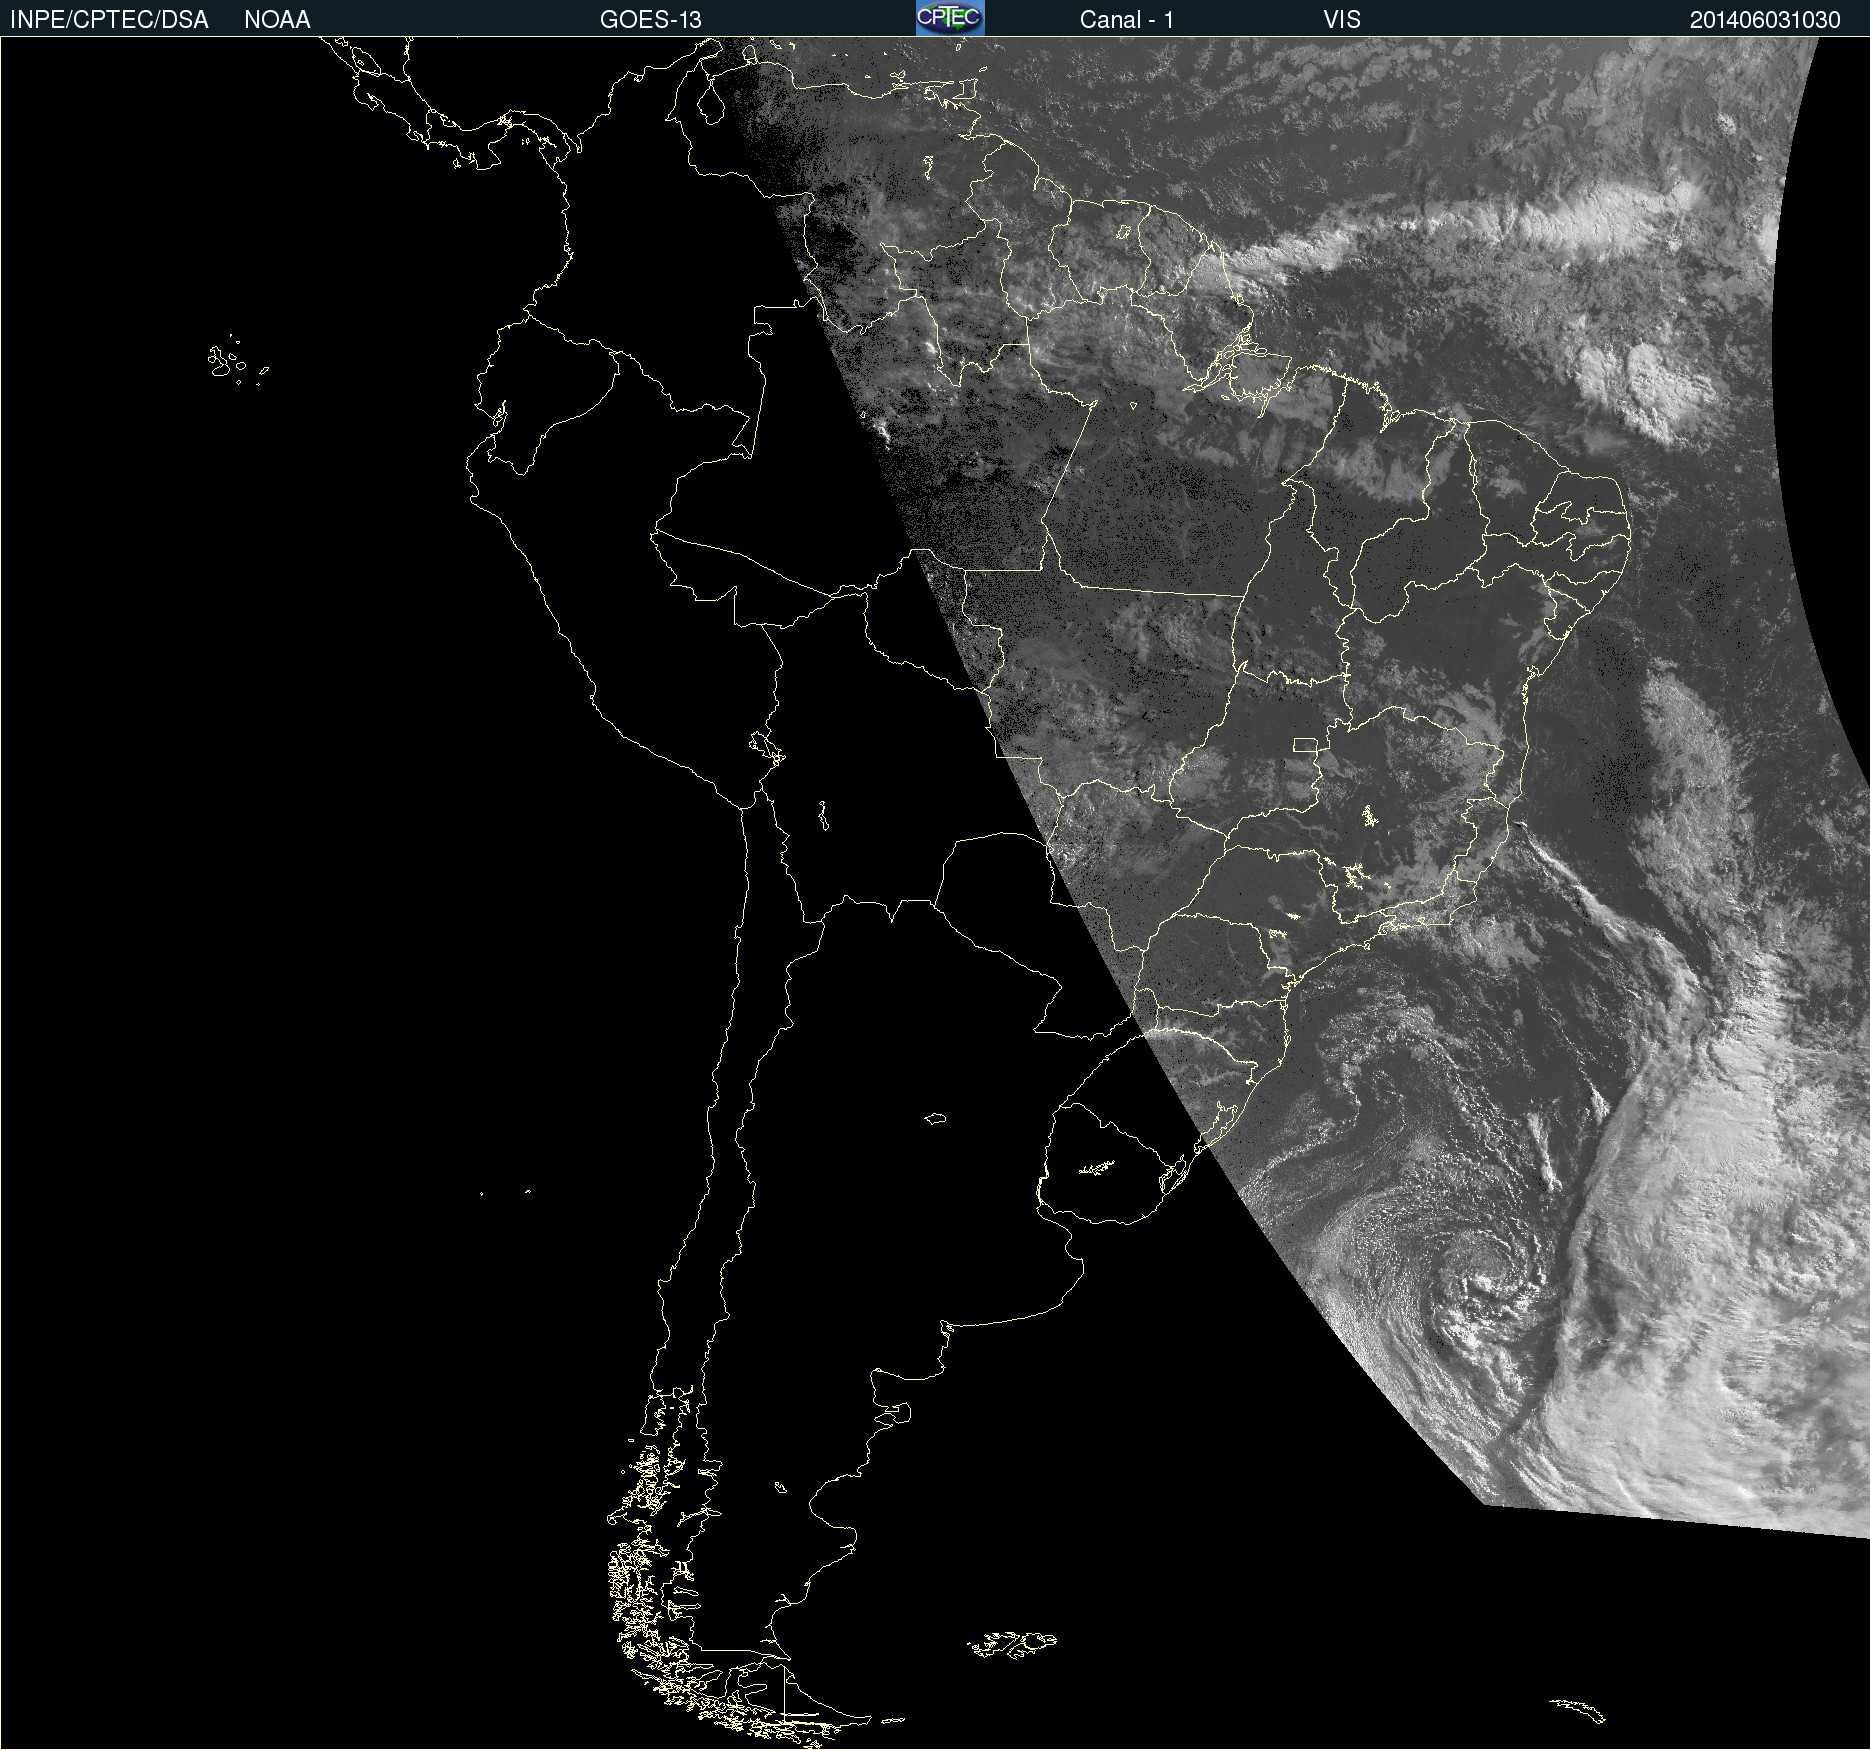Viewport: 1870px width, 1750px height.
Task: Click the GOES-13 satellite name
Action: tap(650, 20)
